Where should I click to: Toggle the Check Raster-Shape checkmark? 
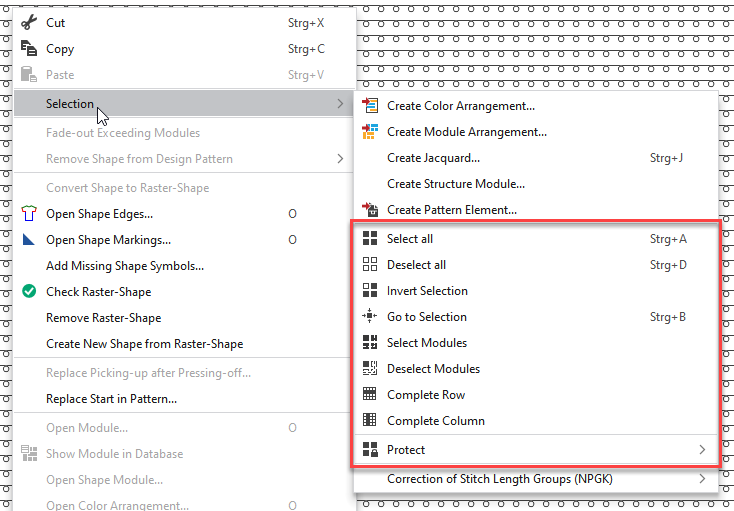pos(29,292)
